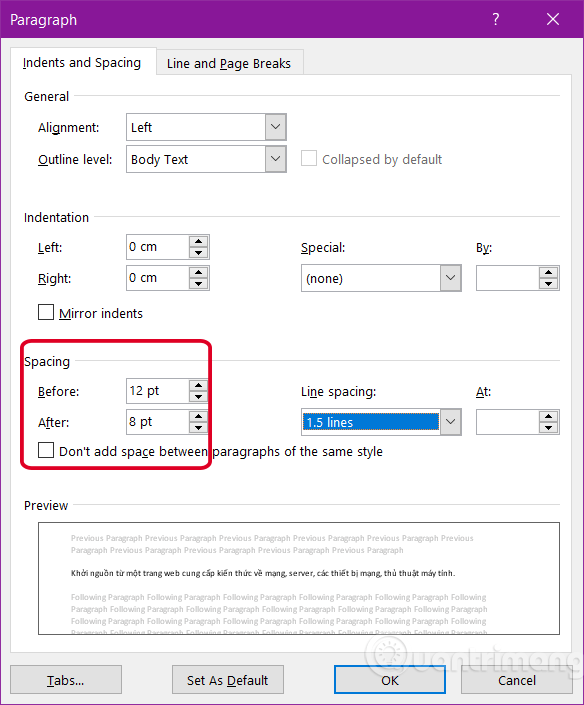Click the paragraph Preview box
This screenshot has width=584, height=705.
coord(299,578)
